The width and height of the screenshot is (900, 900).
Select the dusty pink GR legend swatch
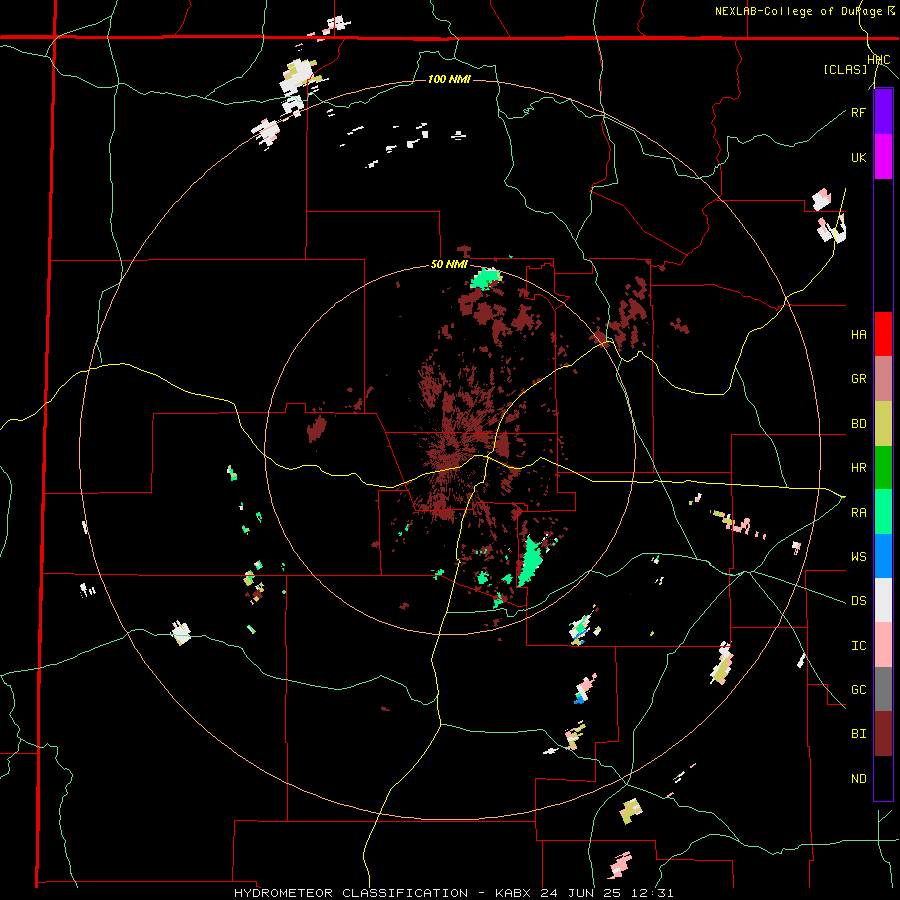883,379
